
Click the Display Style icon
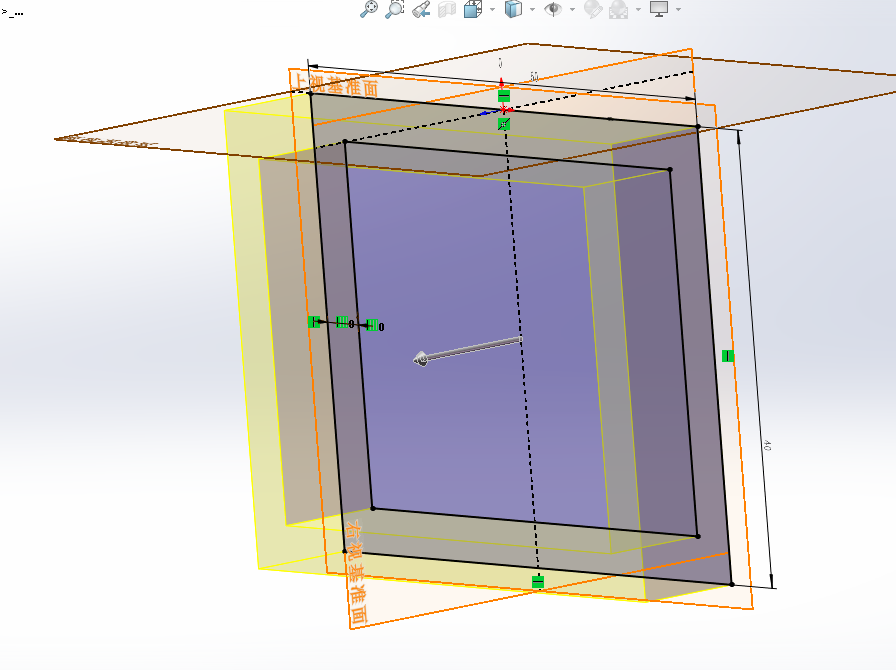pos(513,9)
